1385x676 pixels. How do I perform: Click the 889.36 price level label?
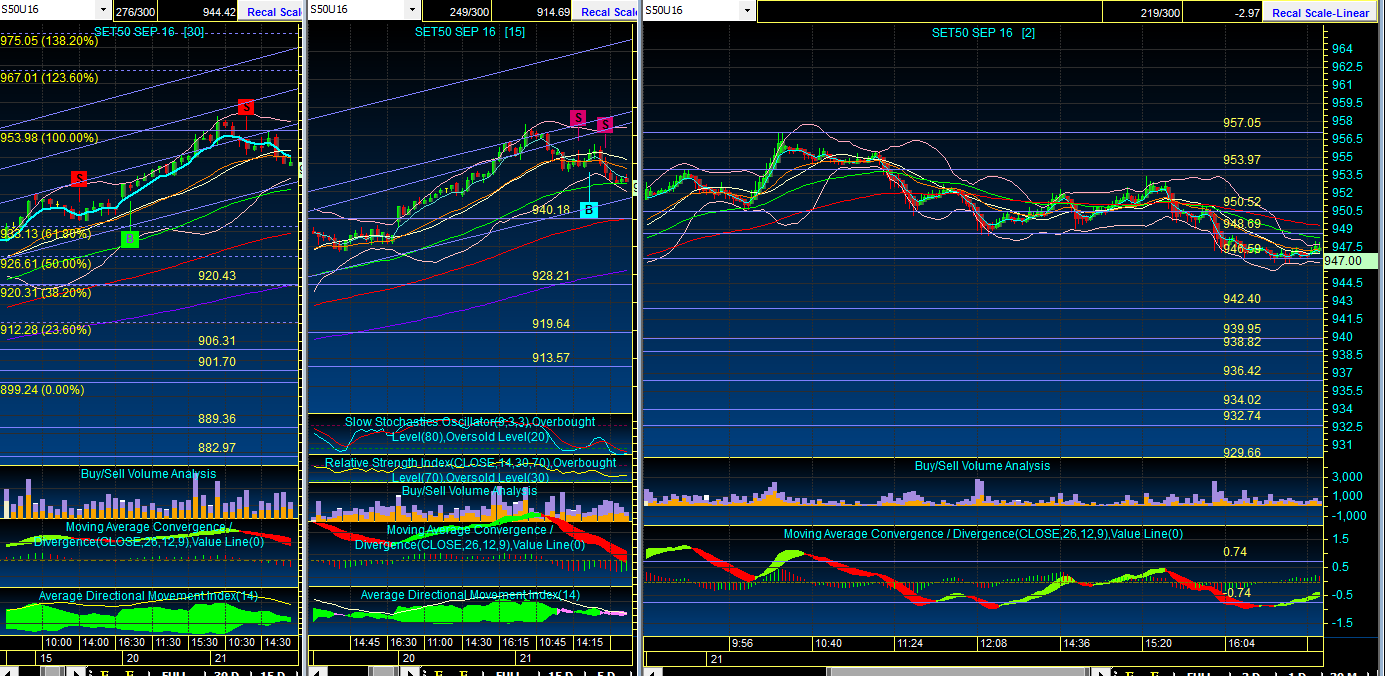pyautogui.click(x=217, y=419)
